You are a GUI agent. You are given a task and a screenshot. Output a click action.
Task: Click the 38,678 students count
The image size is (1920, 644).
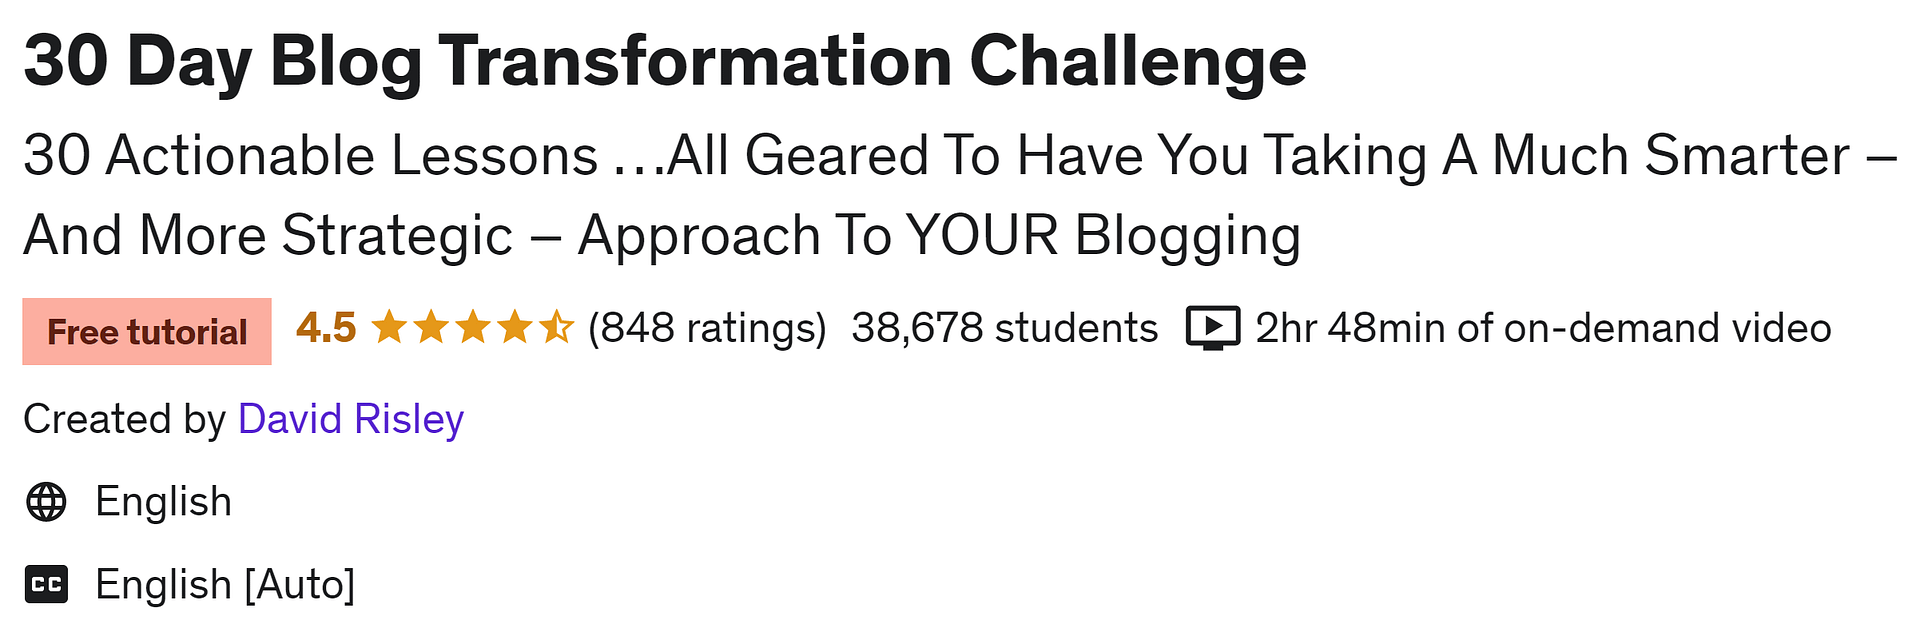click(1004, 328)
